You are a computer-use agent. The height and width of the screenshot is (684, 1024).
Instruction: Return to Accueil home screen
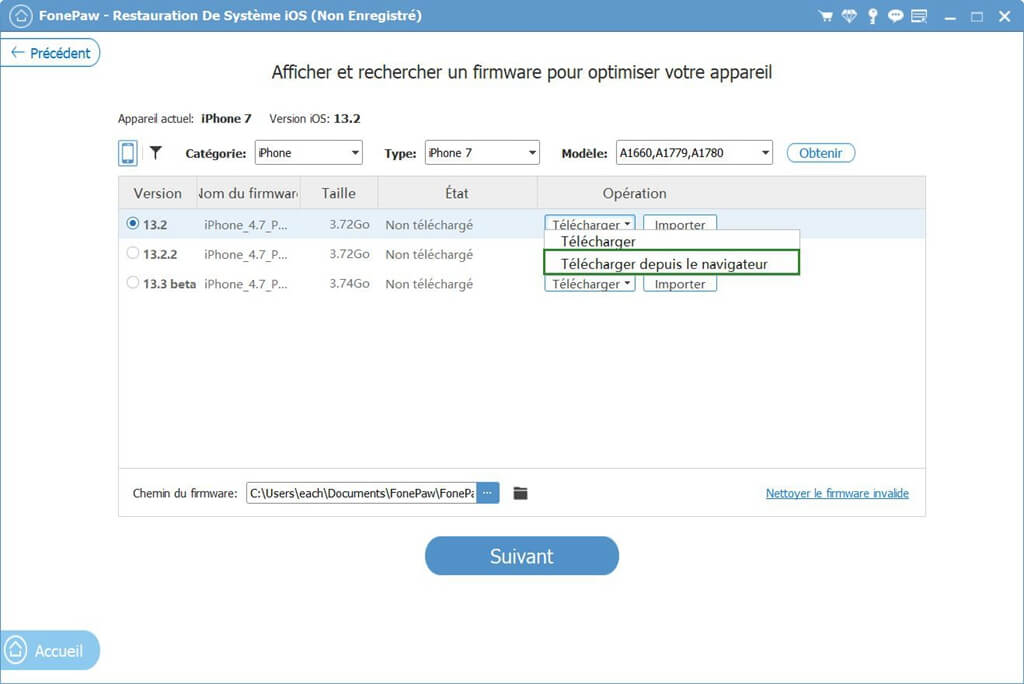50,650
